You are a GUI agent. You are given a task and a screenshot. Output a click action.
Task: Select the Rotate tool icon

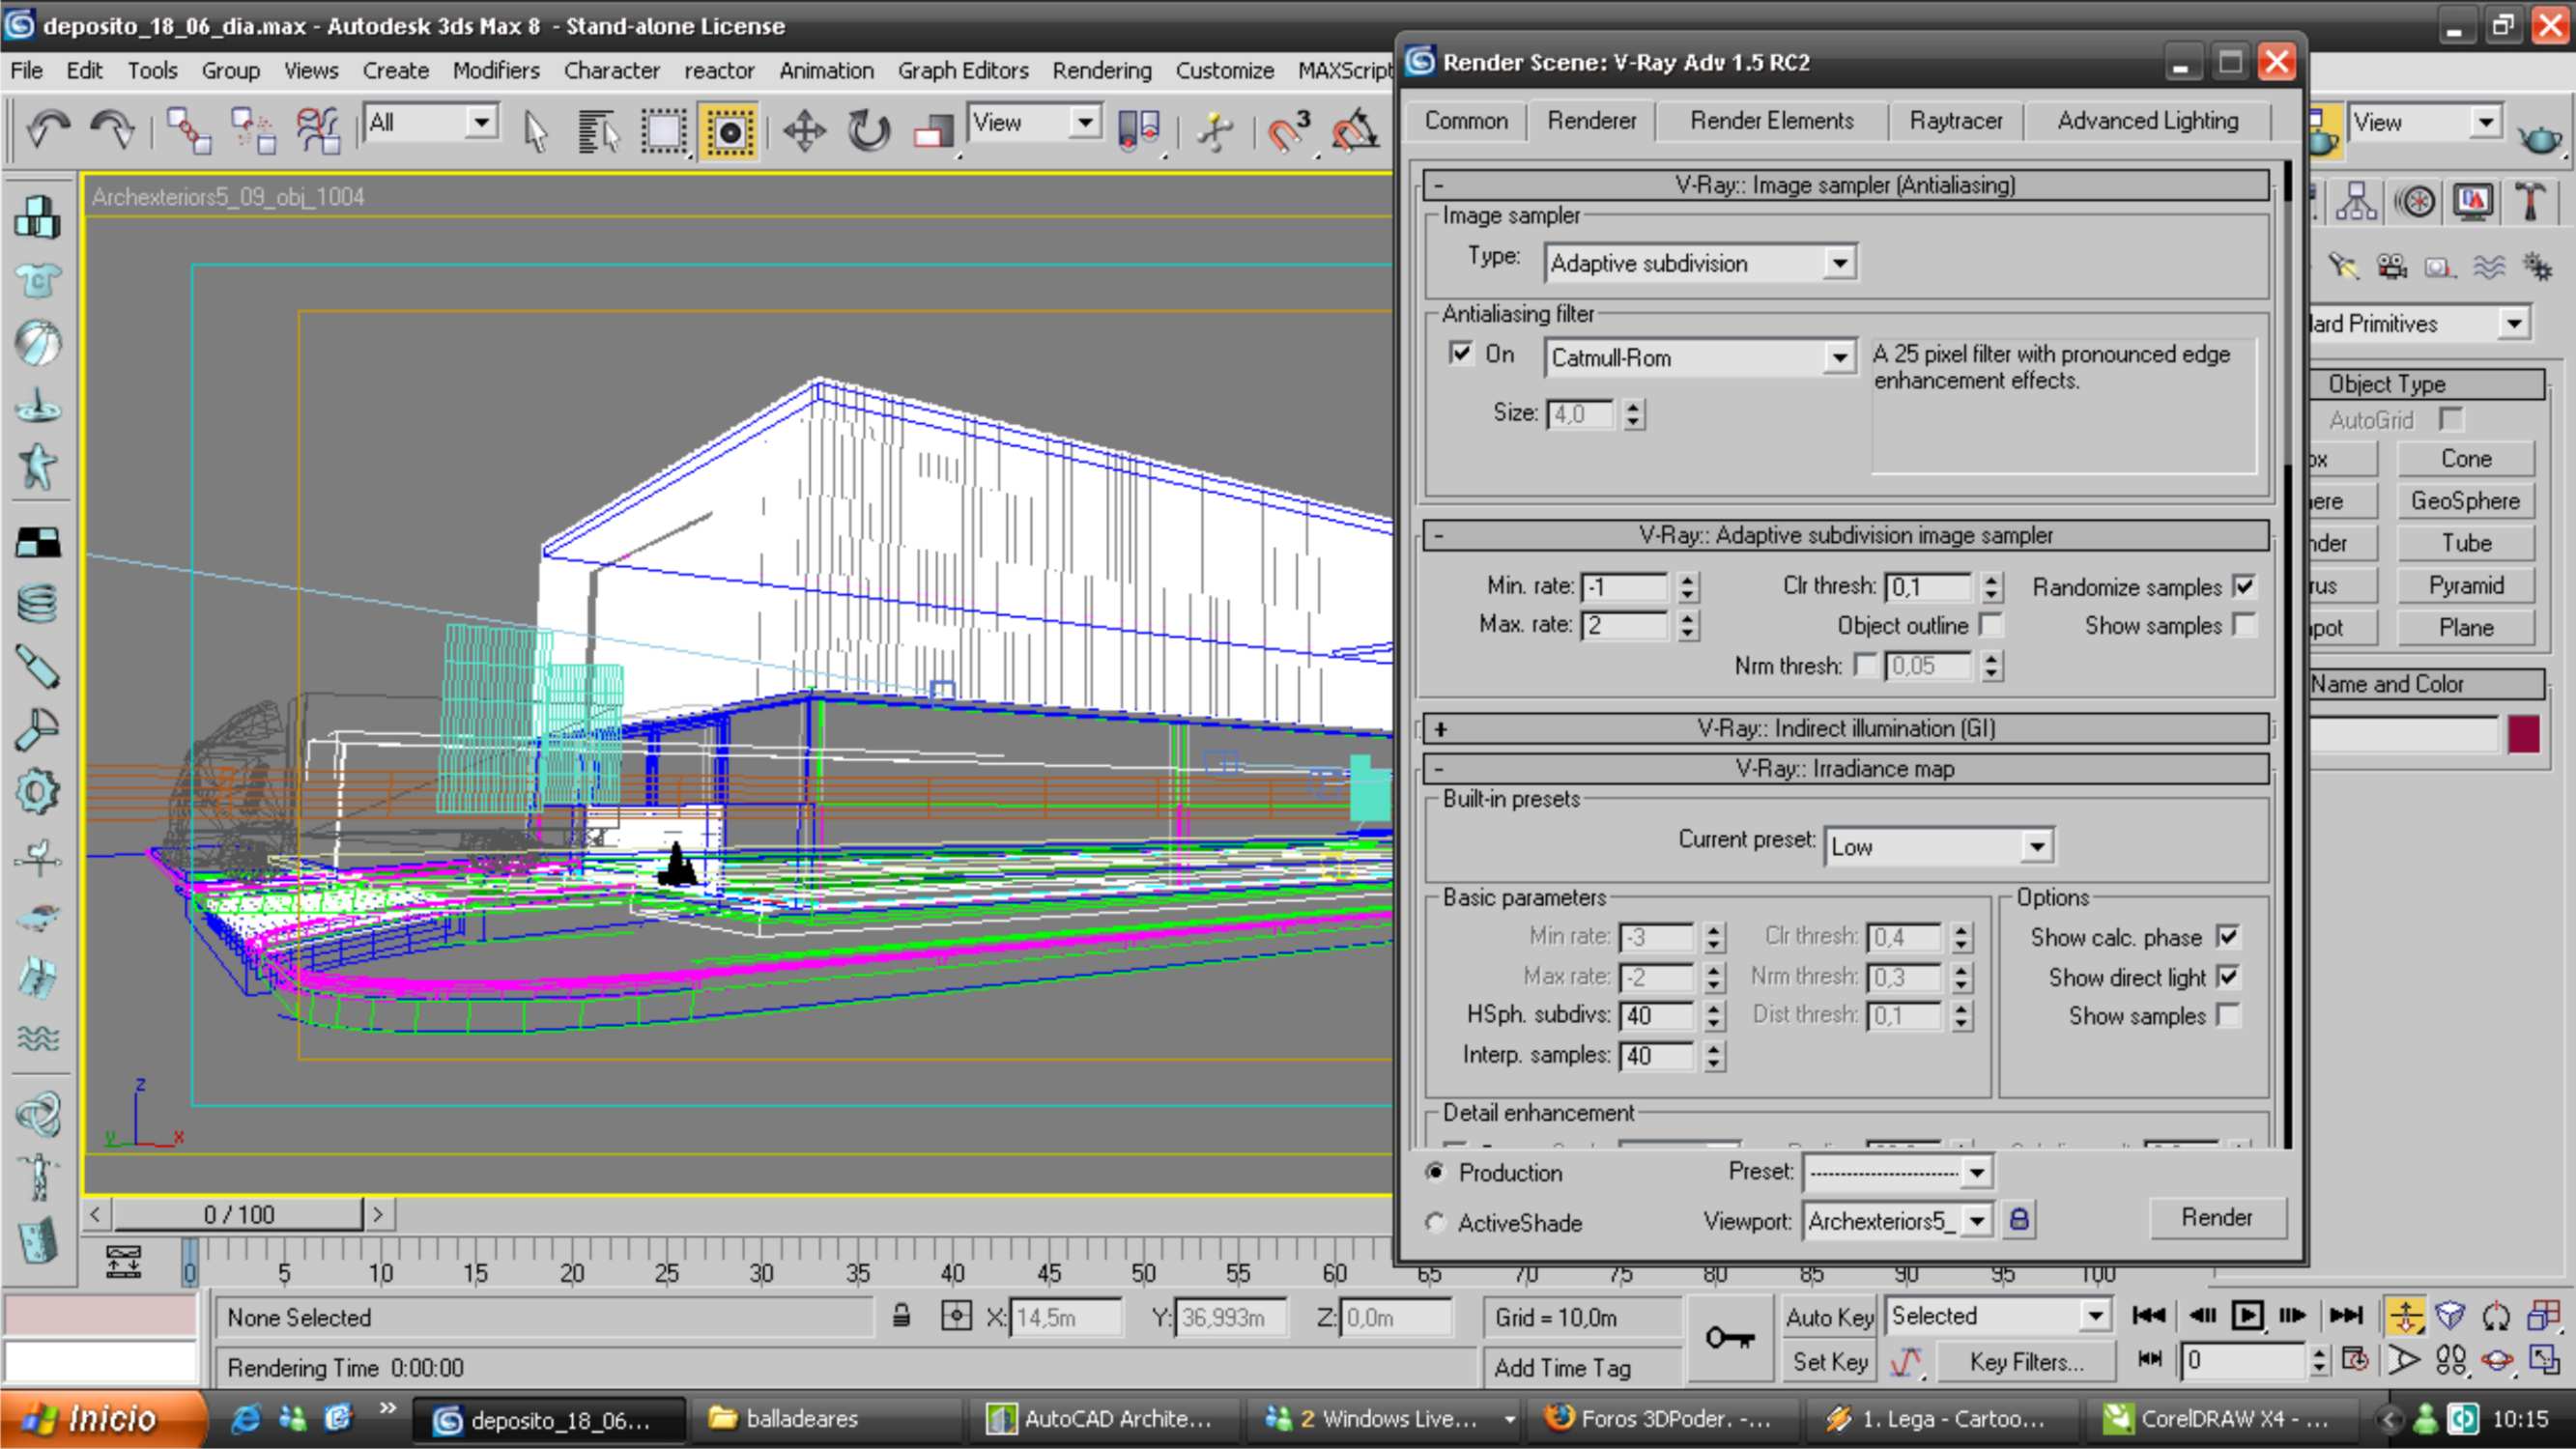[868, 131]
